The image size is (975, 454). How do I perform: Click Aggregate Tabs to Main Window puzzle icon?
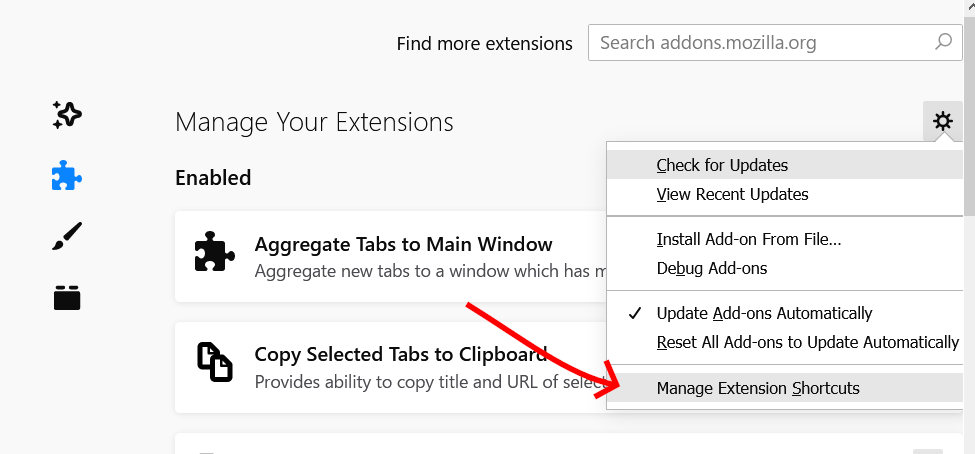[215, 251]
